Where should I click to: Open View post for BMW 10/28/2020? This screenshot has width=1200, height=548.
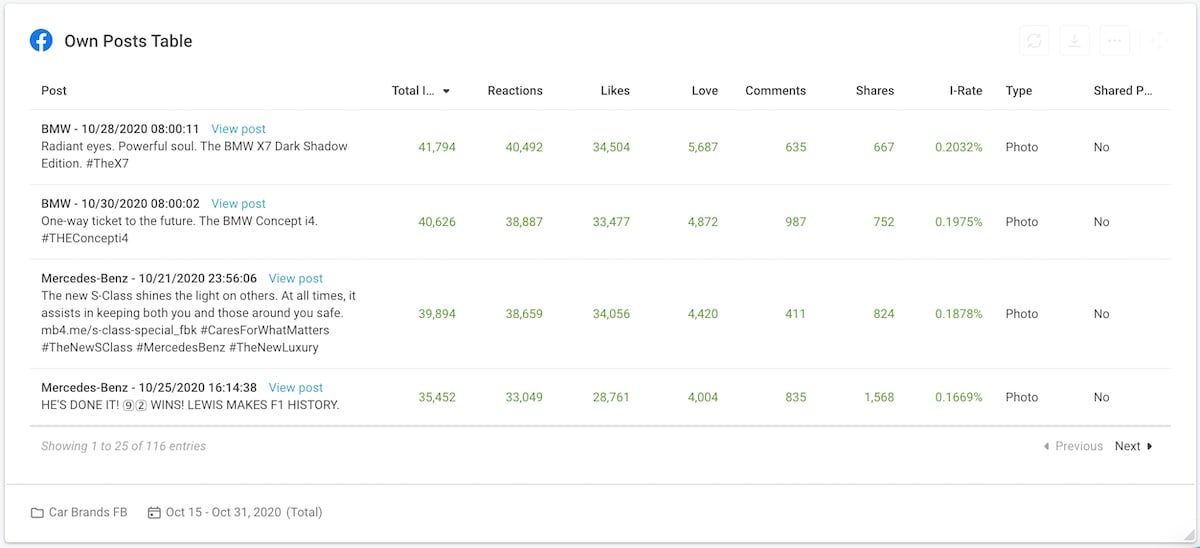click(x=239, y=129)
